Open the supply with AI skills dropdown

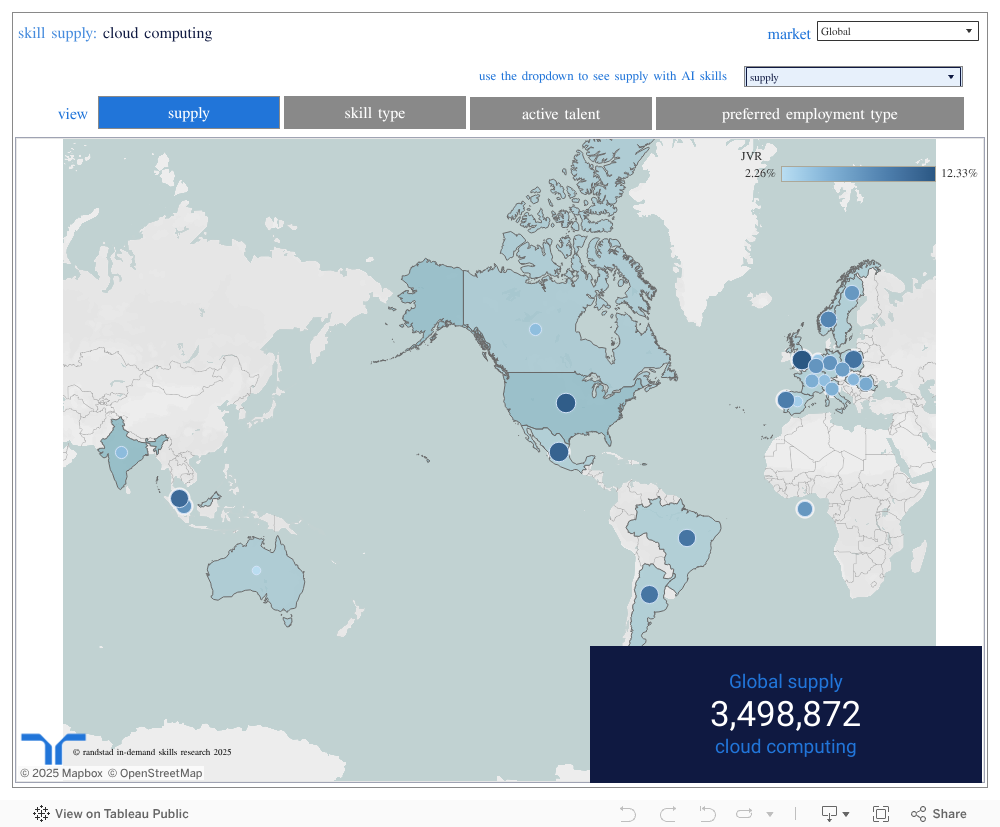click(x=852, y=76)
